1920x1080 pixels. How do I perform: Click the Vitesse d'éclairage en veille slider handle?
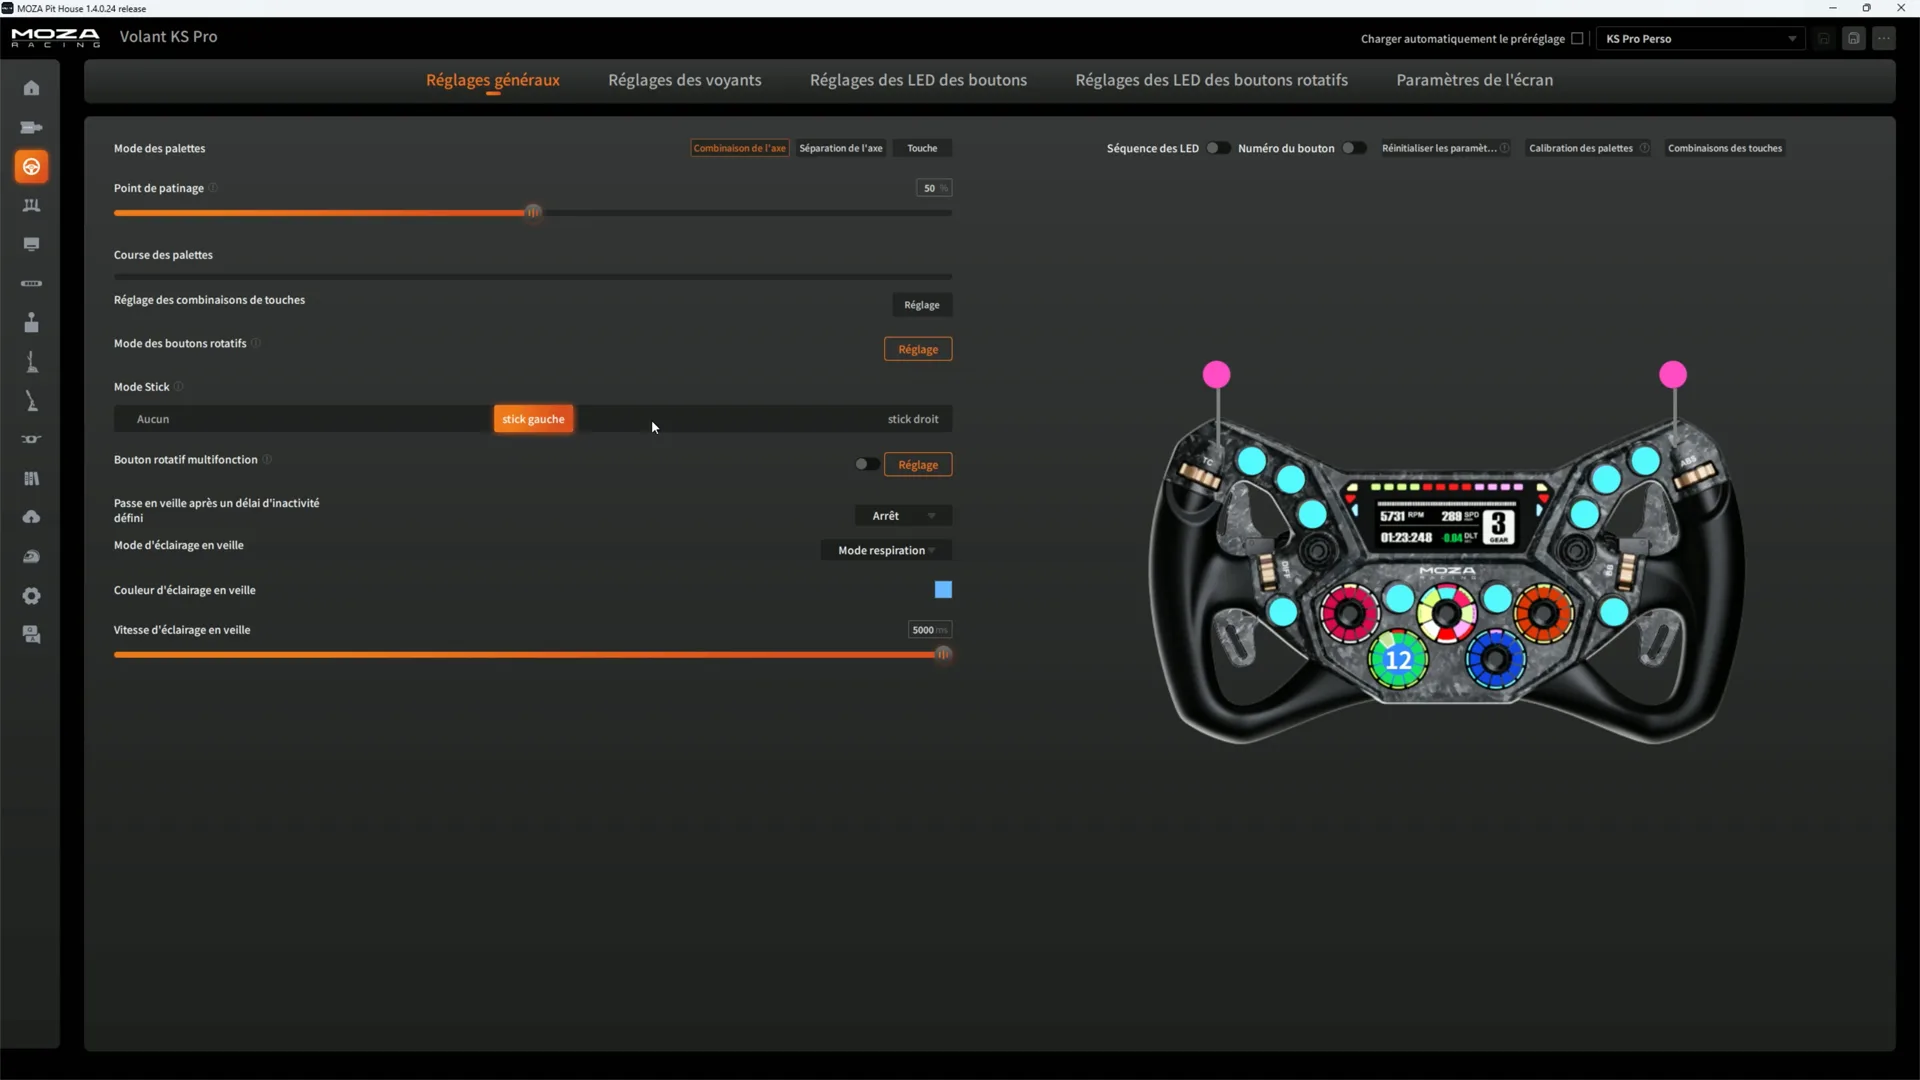coord(943,654)
